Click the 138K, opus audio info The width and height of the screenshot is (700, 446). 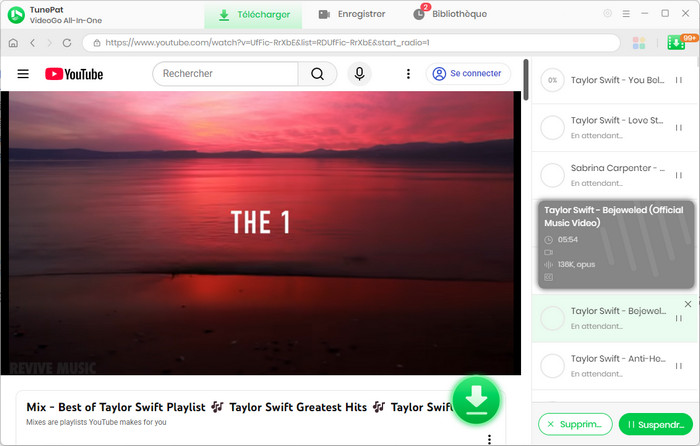point(576,264)
